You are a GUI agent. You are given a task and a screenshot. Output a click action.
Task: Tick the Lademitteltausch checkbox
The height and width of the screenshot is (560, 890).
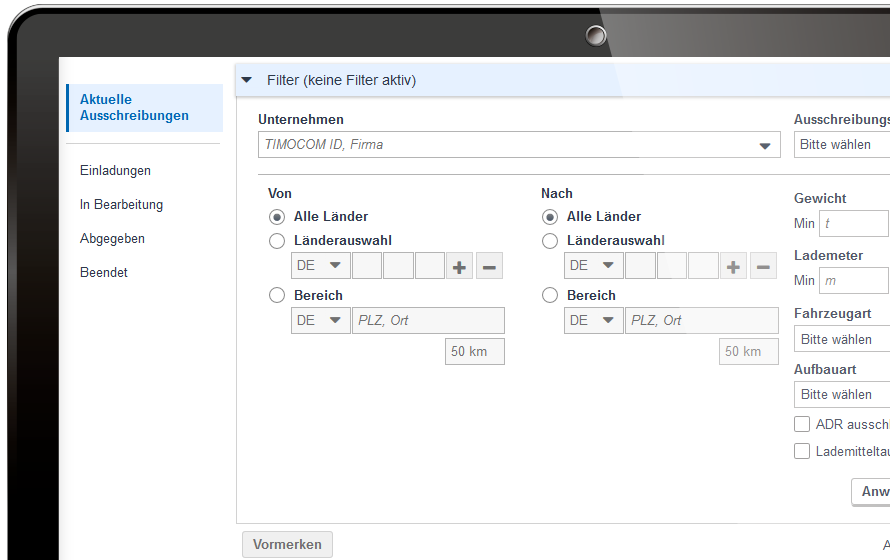[802, 451]
